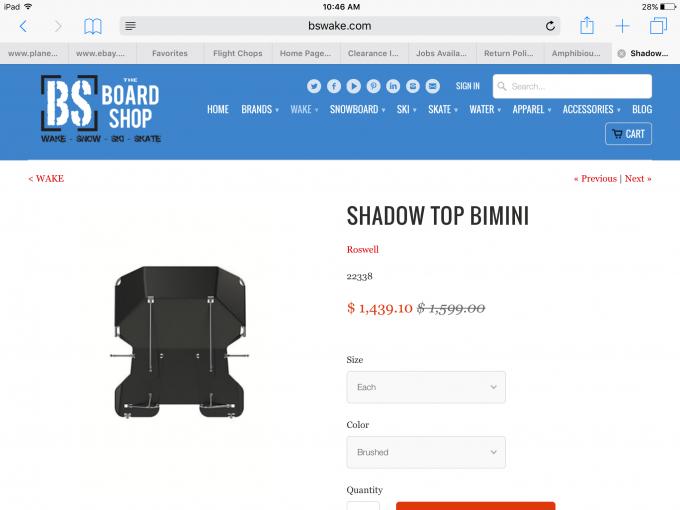Close the Shadow tab
680x510 pixels.
(621, 53)
